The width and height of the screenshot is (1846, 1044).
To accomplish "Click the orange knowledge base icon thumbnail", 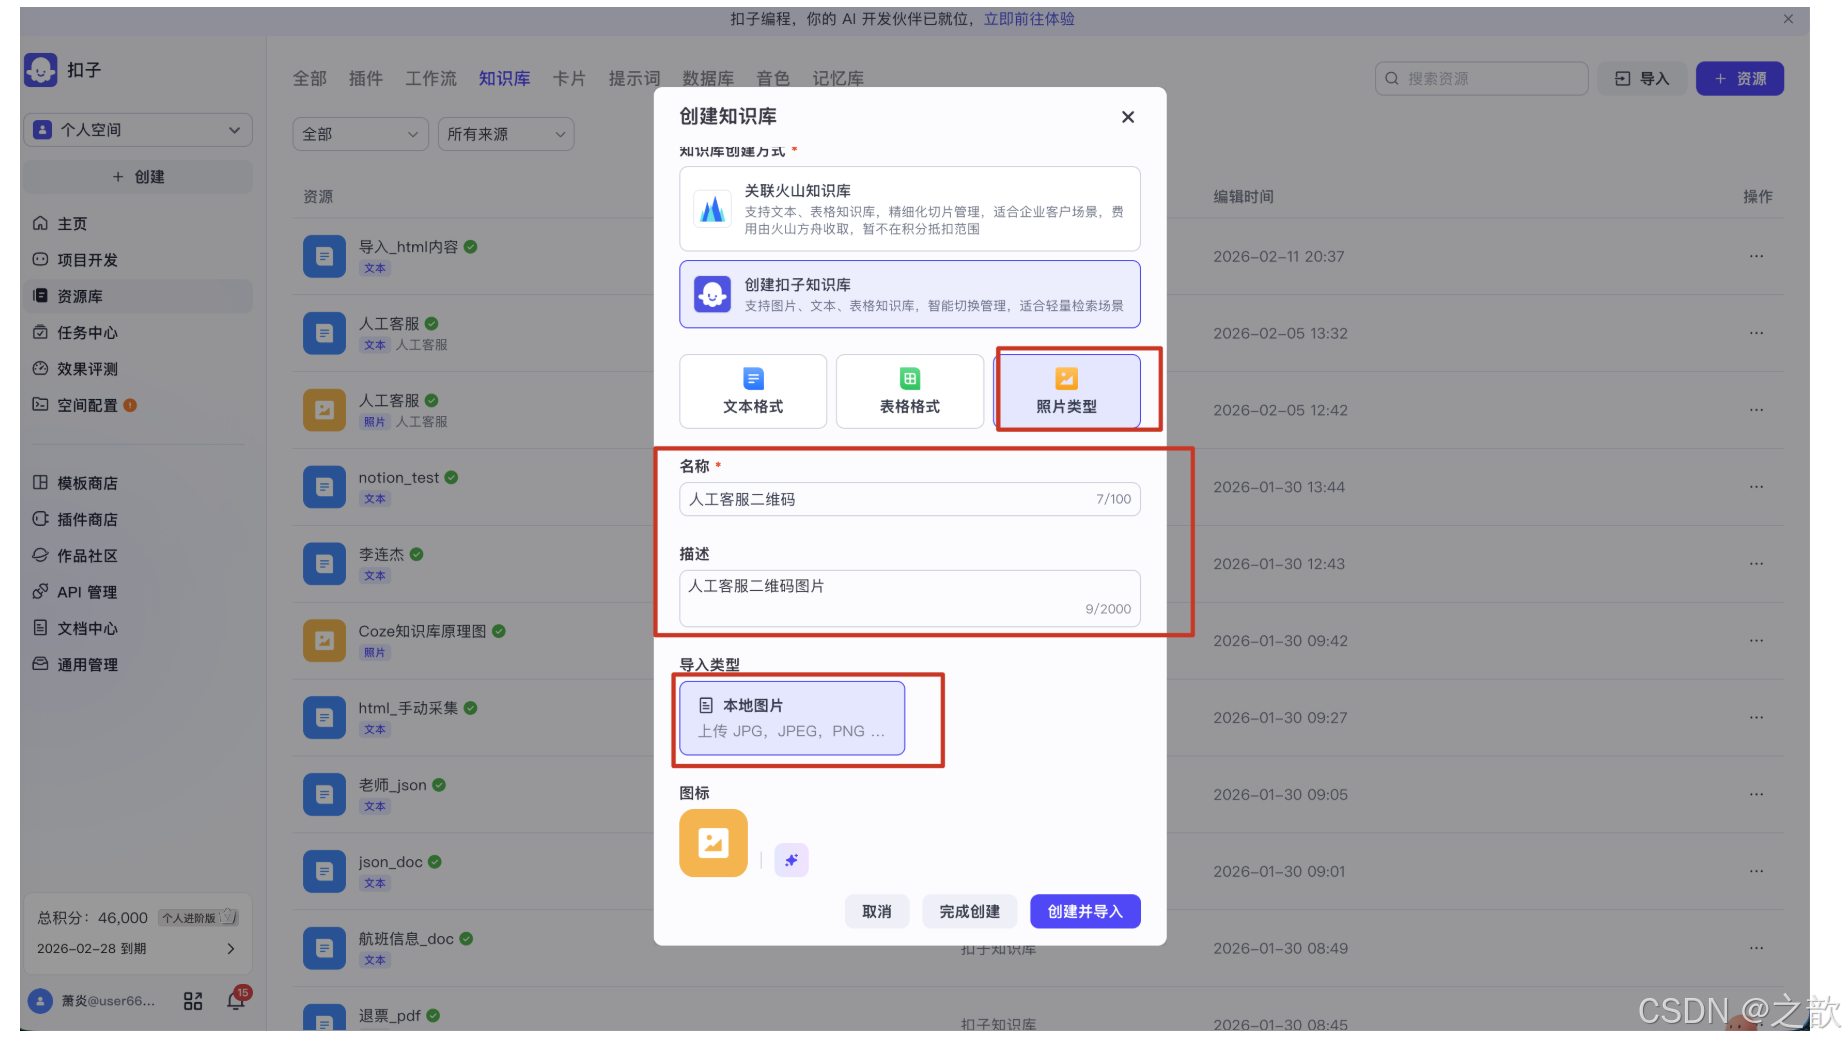I will coord(713,843).
